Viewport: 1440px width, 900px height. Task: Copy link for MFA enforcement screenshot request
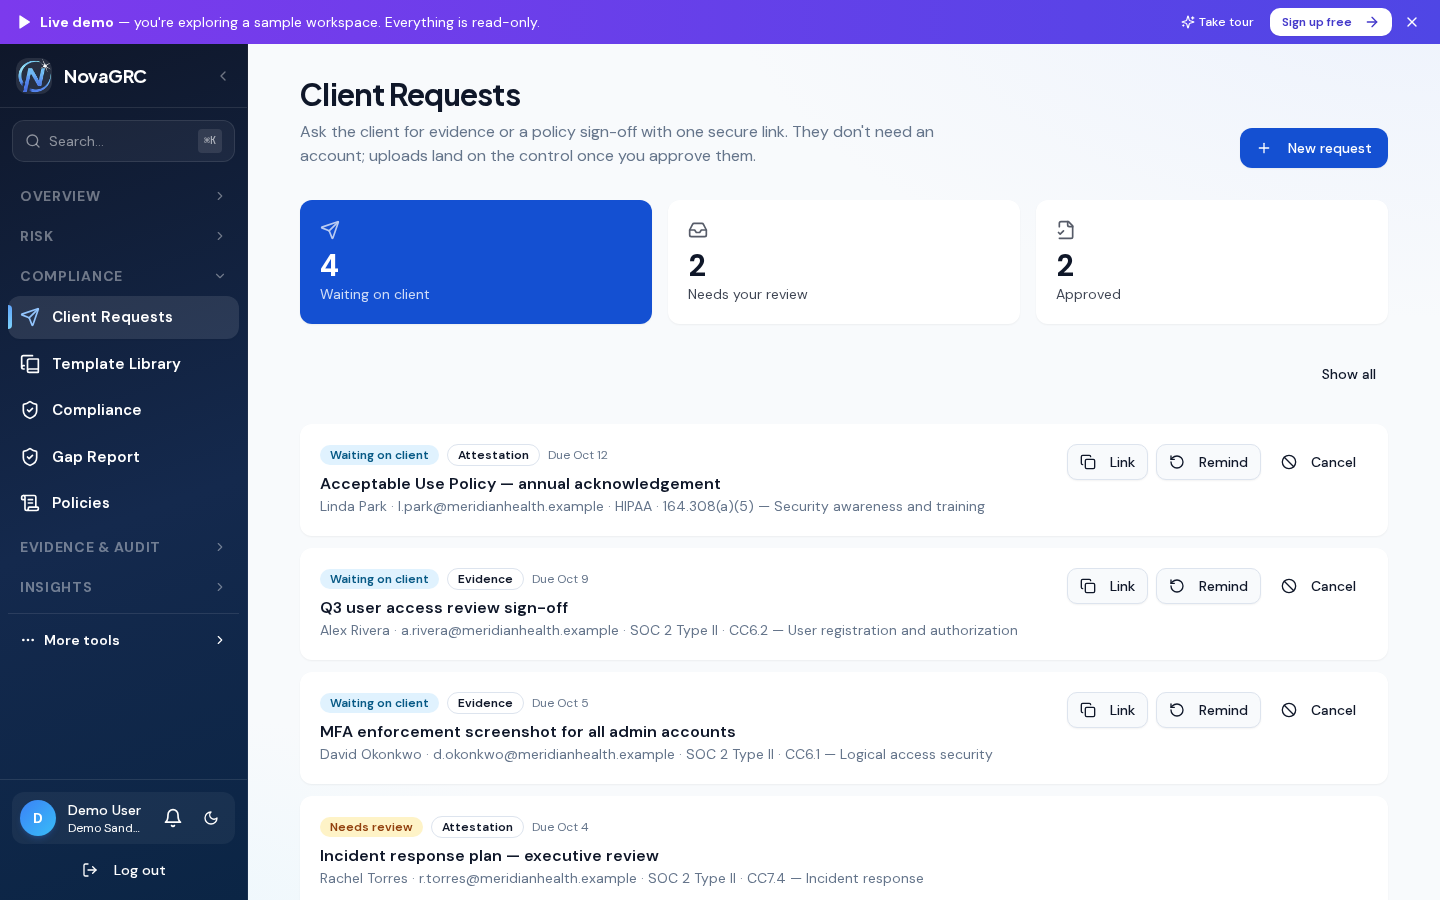pyautogui.click(x=1107, y=710)
